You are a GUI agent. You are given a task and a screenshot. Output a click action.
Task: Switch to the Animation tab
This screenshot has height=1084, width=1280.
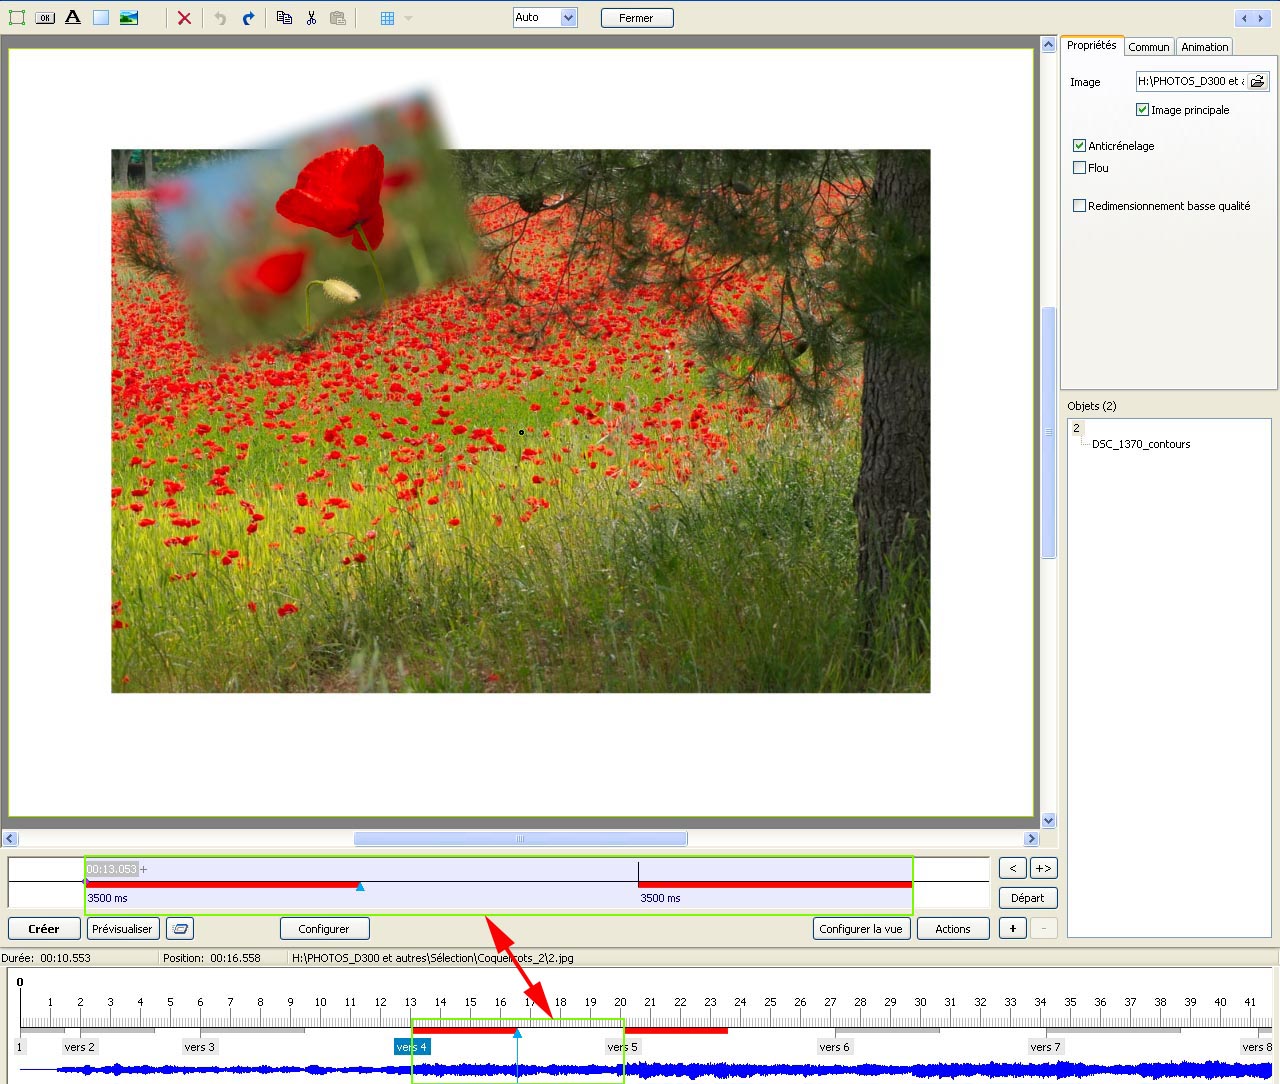1205,47
